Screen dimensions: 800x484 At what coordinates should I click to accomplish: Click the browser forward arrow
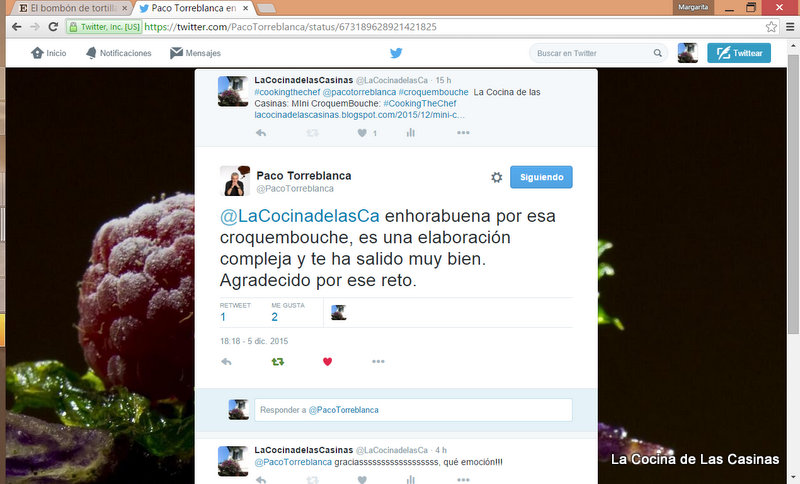click(35, 27)
